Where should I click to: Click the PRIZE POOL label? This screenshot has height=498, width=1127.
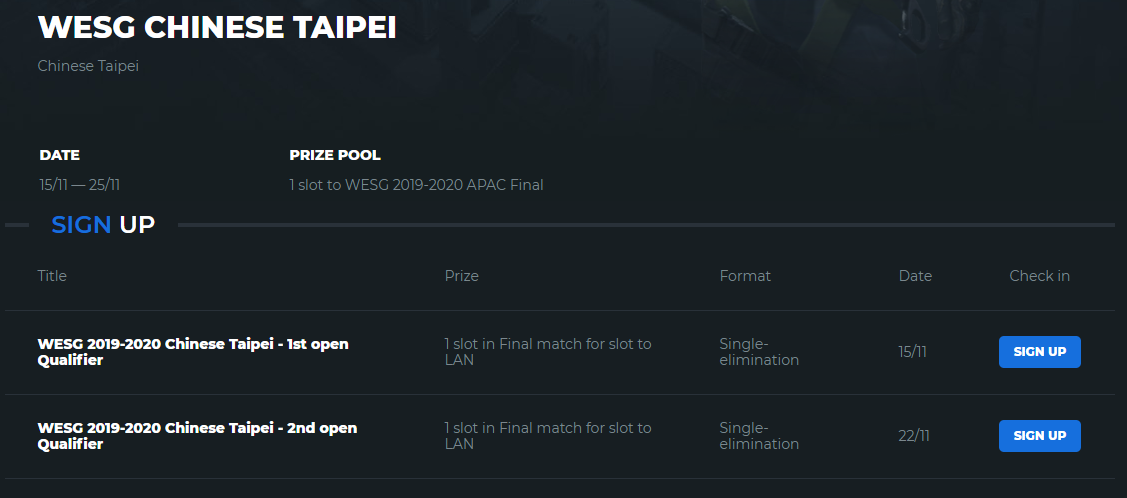(335, 156)
